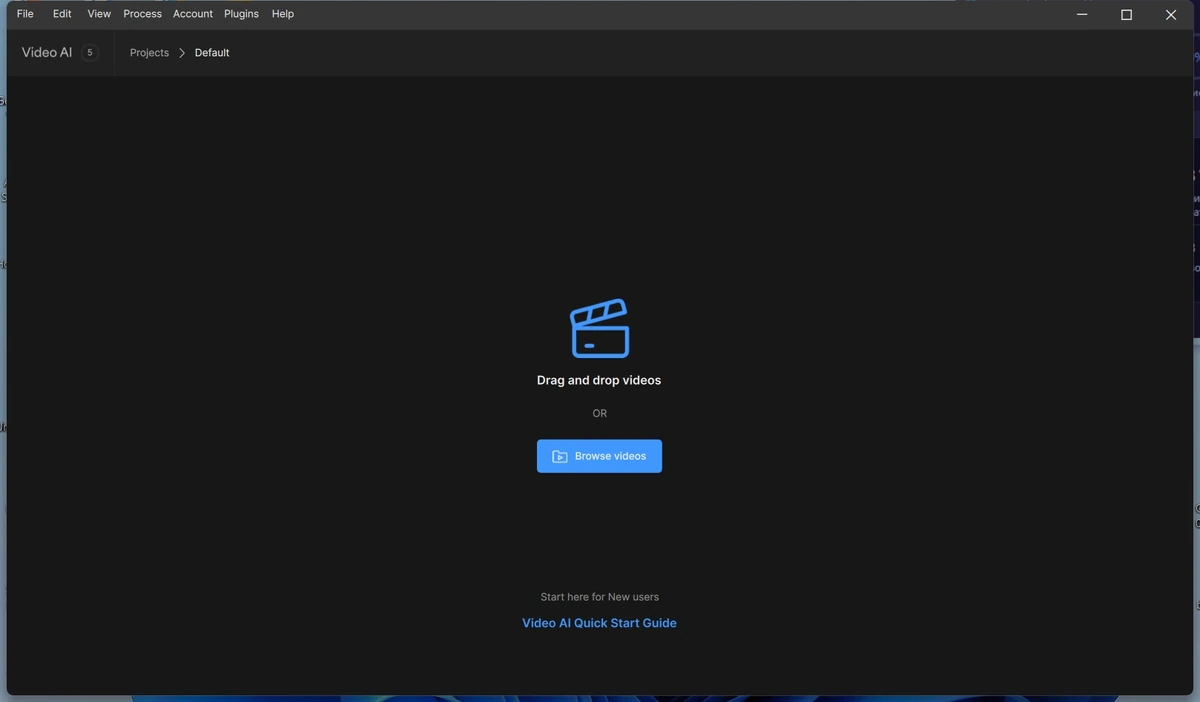Screen dimensions: 1200x702
Task: Click the Video AI app title
Action: tap(47, 52)
